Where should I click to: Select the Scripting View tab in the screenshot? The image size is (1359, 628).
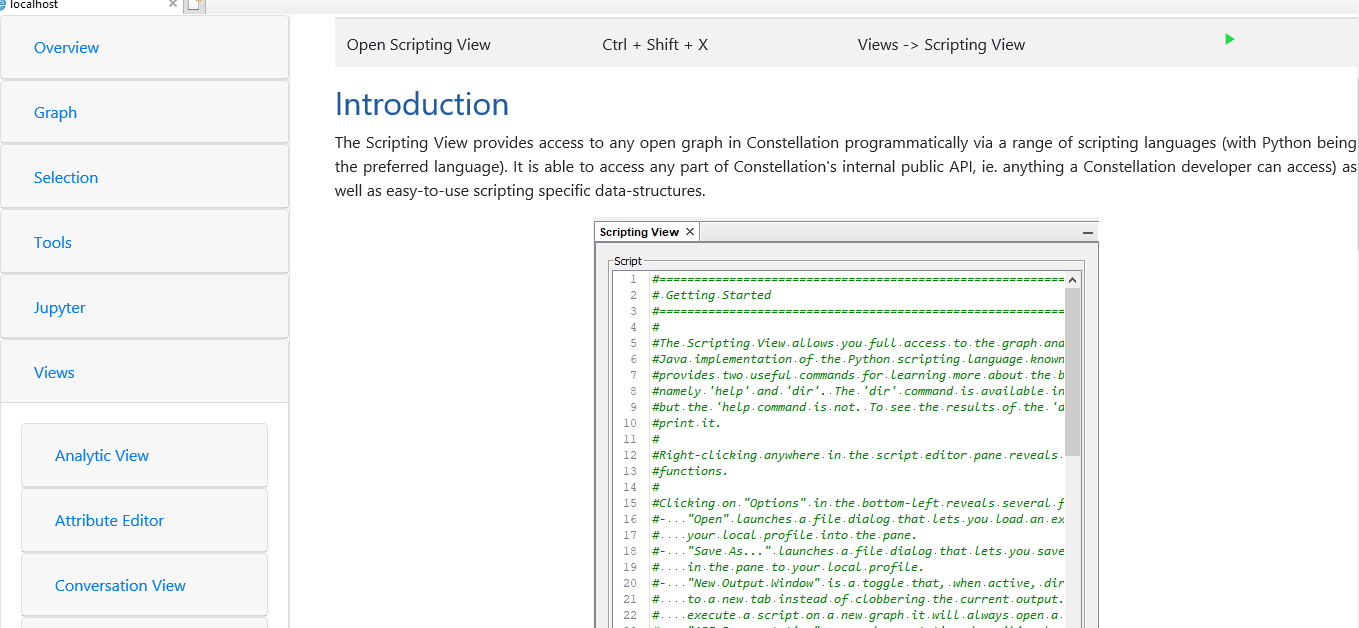(x=640, y=231)
